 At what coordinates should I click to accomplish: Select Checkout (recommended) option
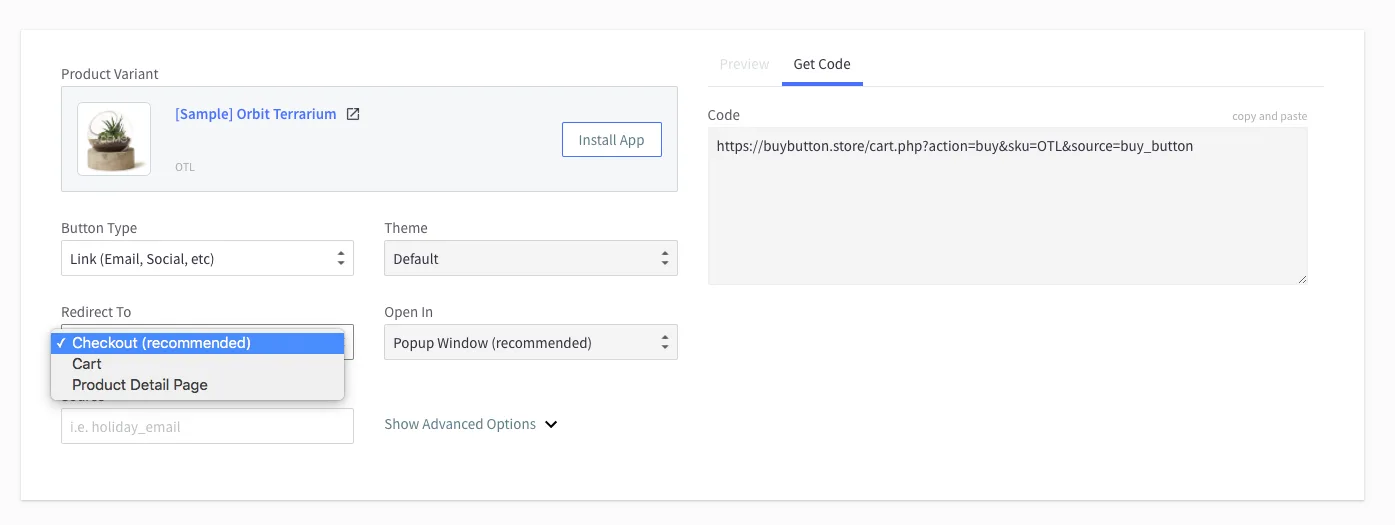tap(161, 343)
